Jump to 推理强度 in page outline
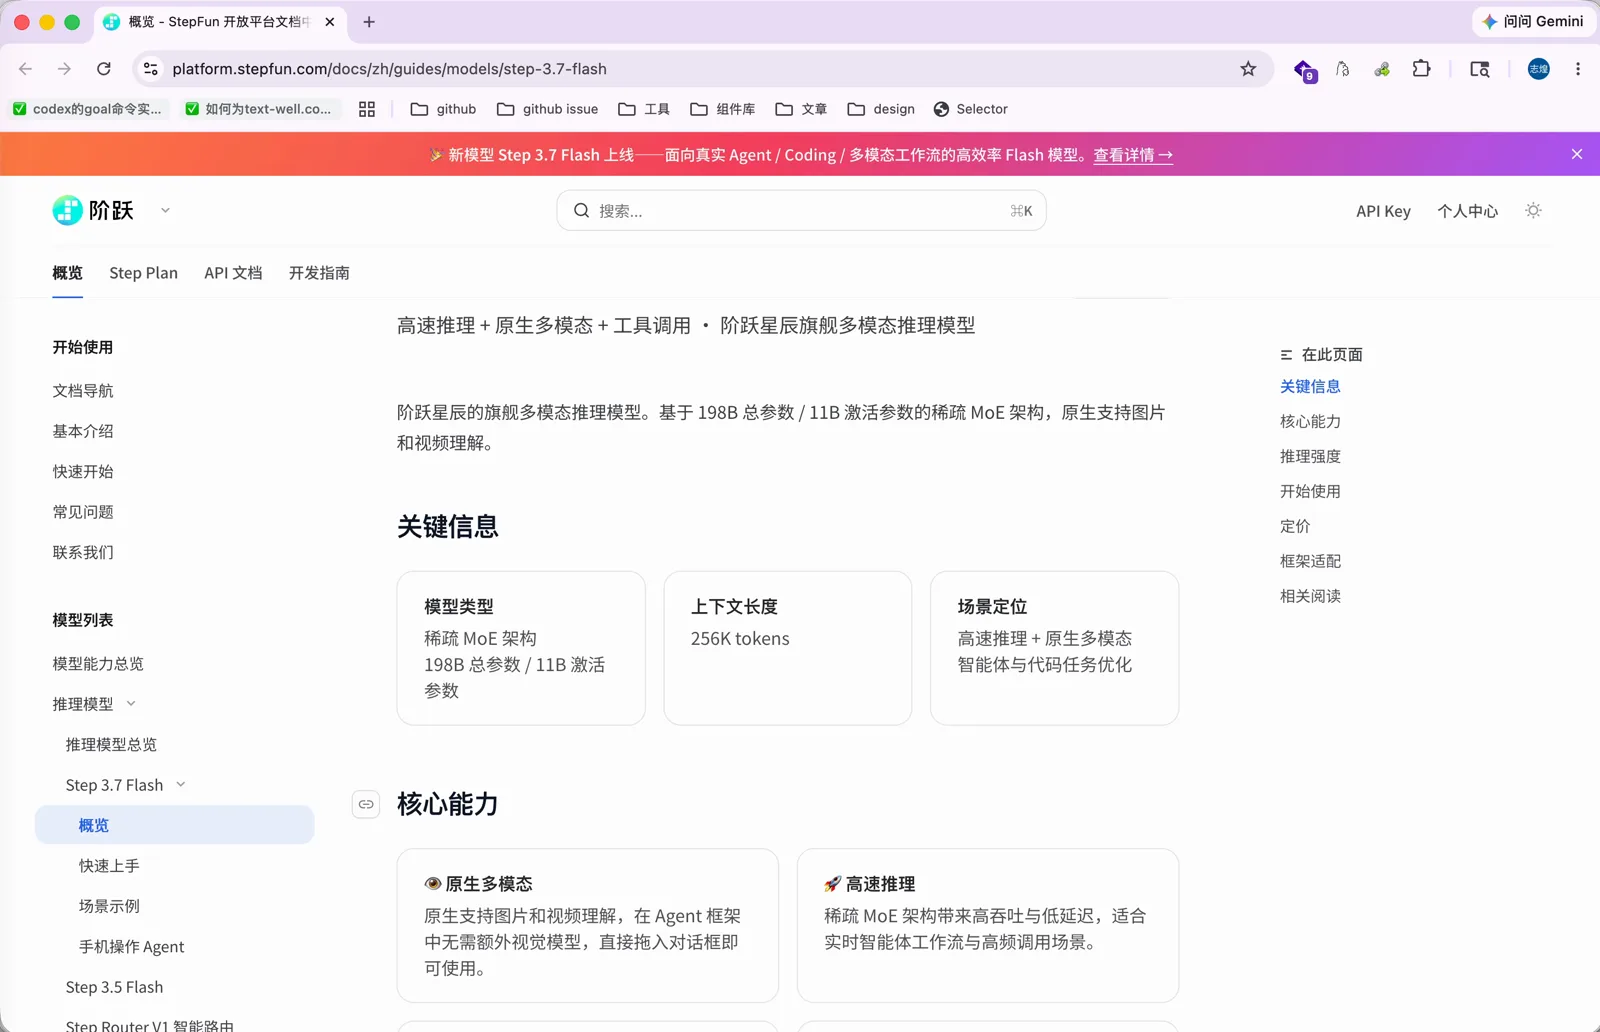 (1310, 456)
